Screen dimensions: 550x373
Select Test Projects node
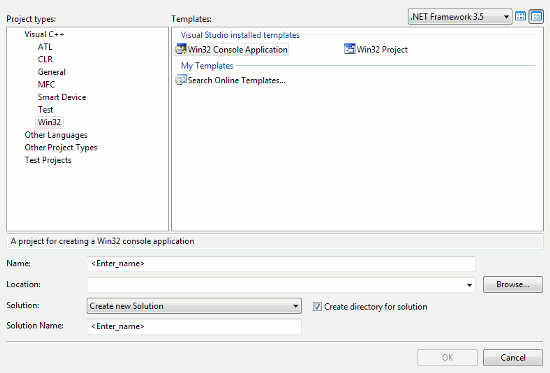[x=48, y=160]
